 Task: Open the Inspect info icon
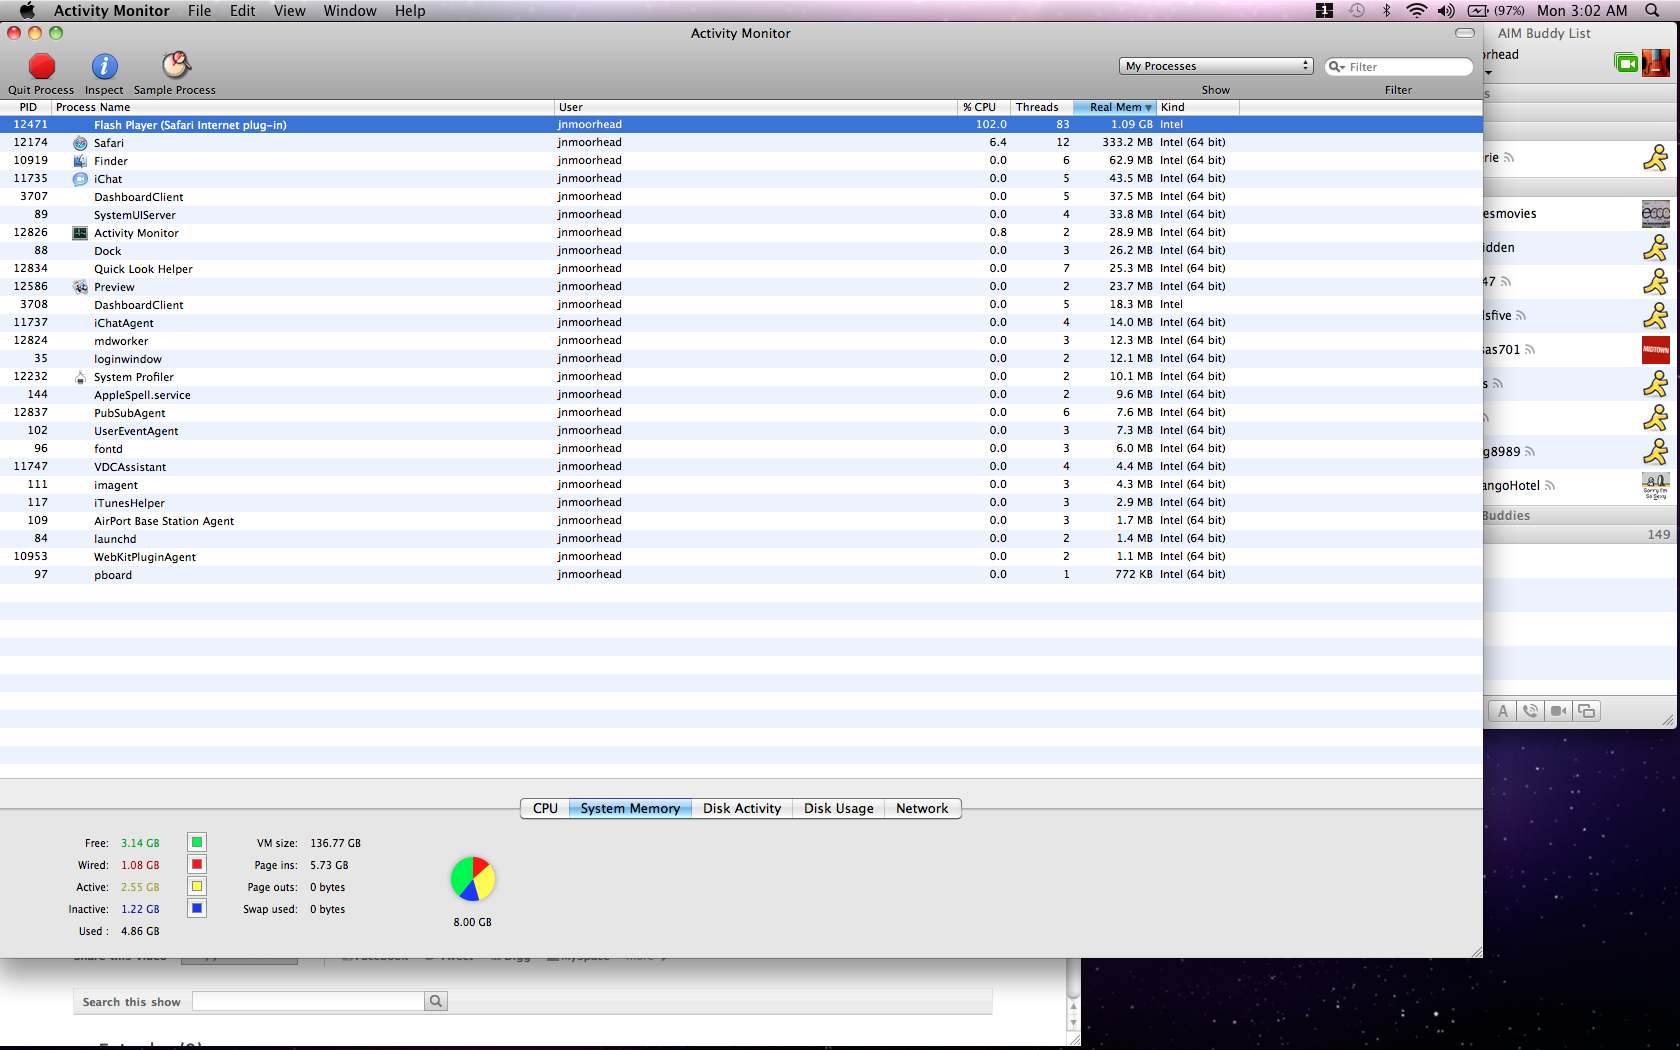(104, 66)
